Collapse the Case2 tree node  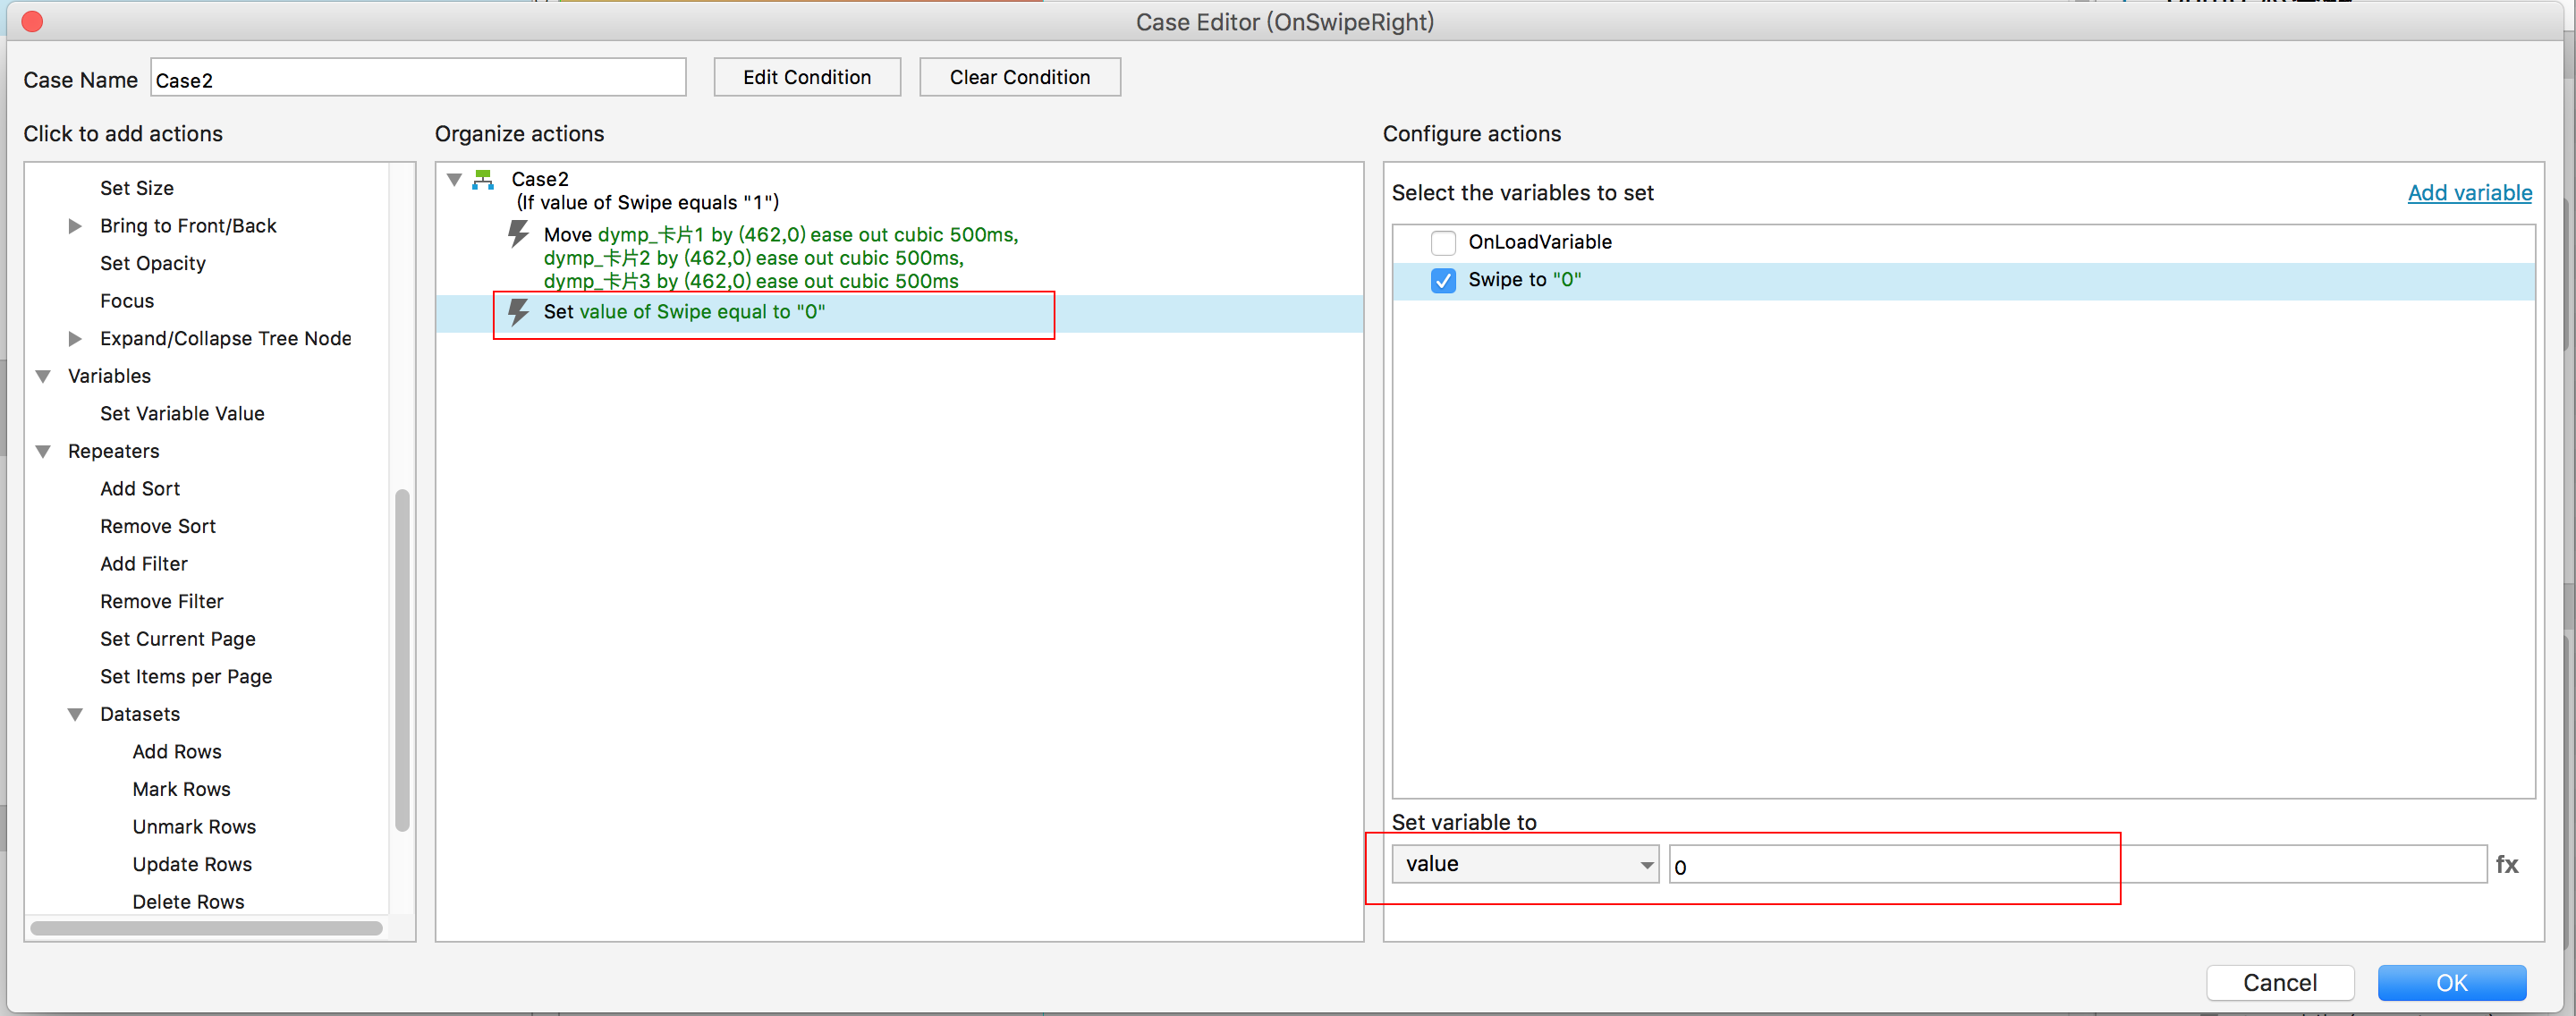[454, 180]
